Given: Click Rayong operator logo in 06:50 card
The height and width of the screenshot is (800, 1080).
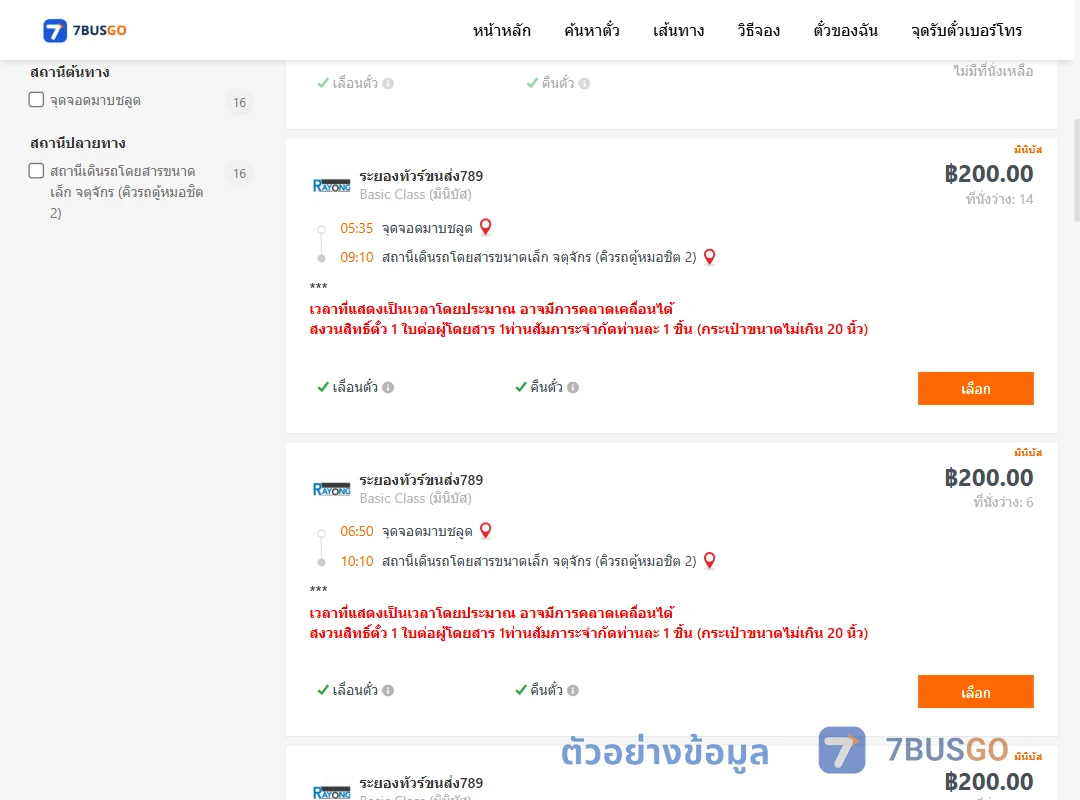Looking at the screenshot, I should [331, 489].
